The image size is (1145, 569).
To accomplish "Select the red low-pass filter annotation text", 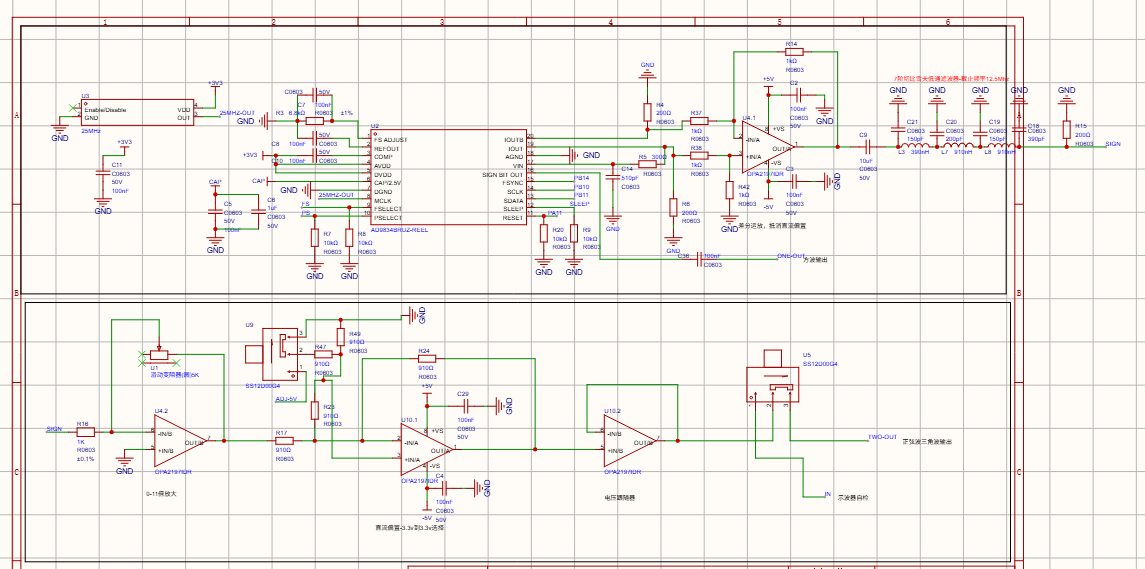I will (x=952, y=78).
